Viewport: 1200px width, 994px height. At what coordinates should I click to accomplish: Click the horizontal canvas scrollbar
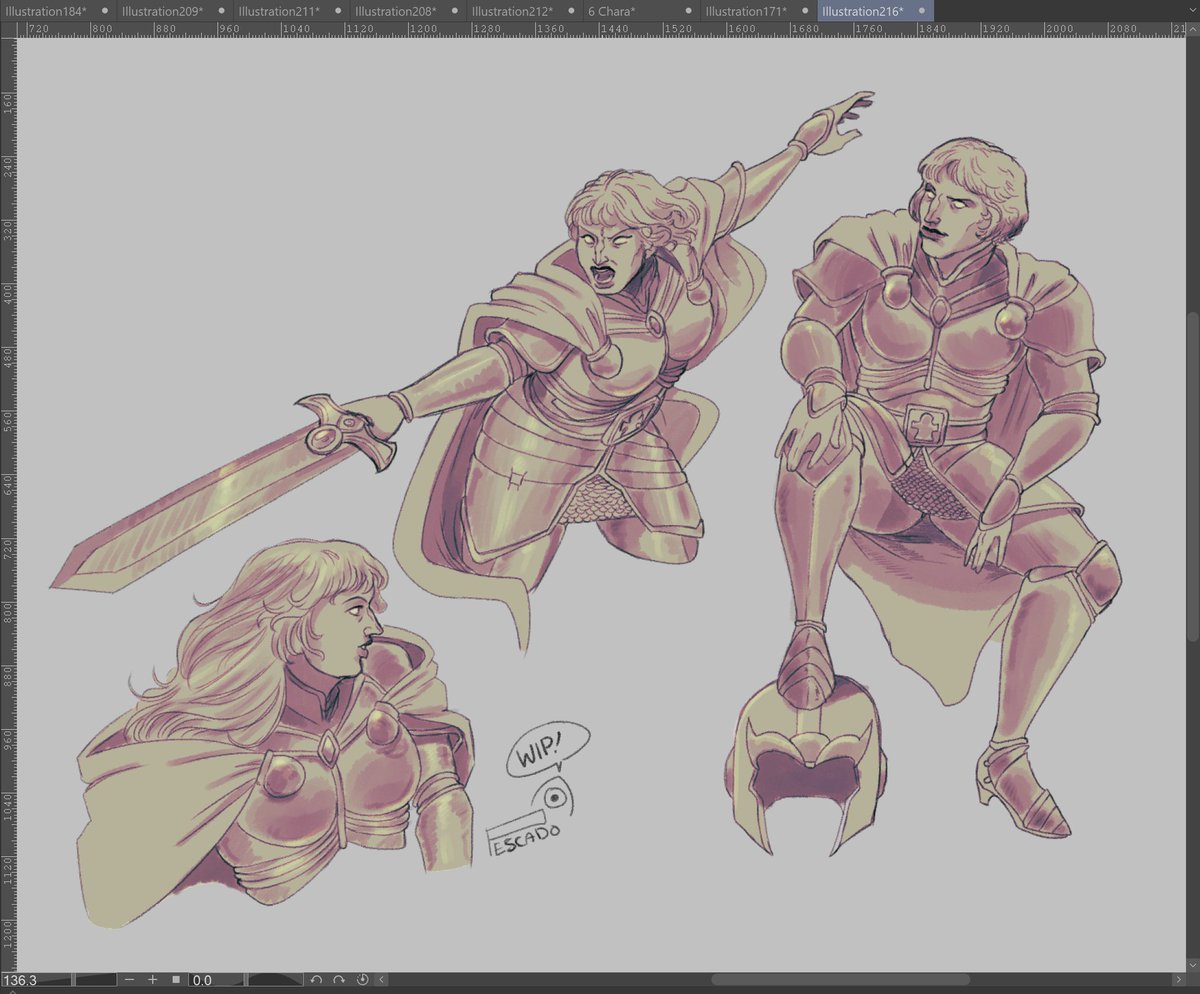pos(840,980)
